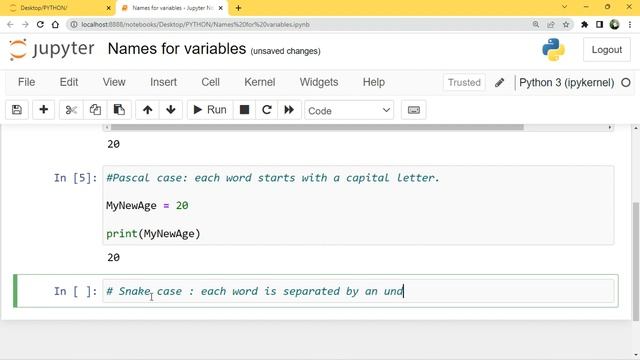Click the unsaved changes status text
640x360 pixels.
coord(285,51)
